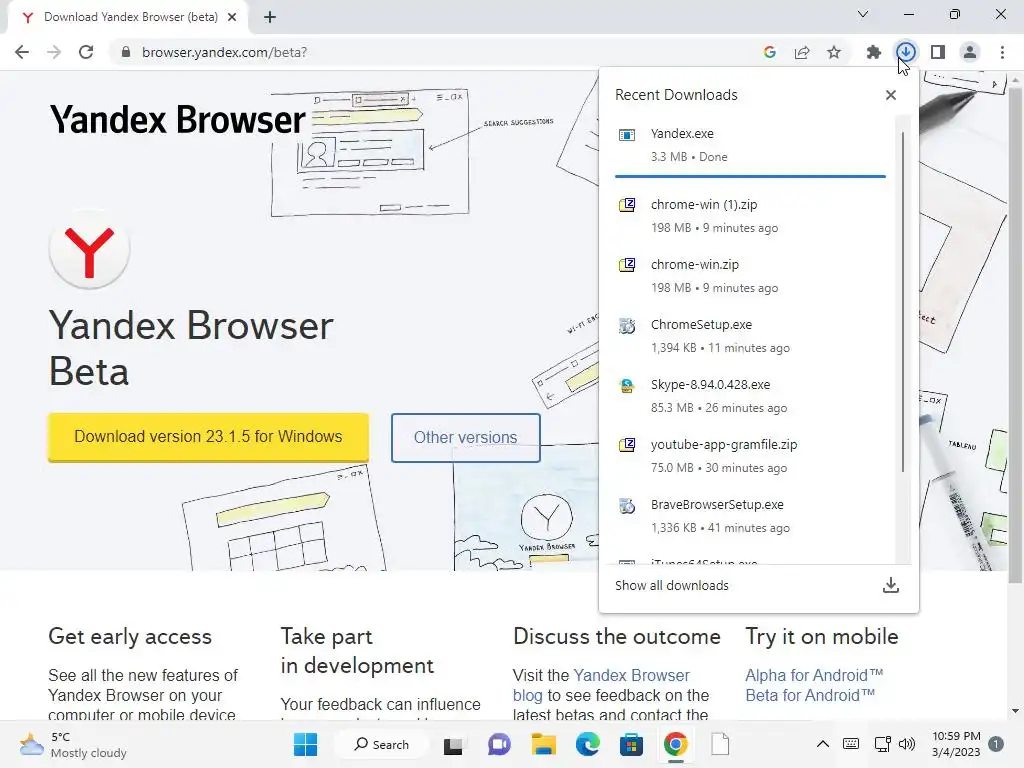Click chrome-win (1).zip archive icon

tap(627, 205)
